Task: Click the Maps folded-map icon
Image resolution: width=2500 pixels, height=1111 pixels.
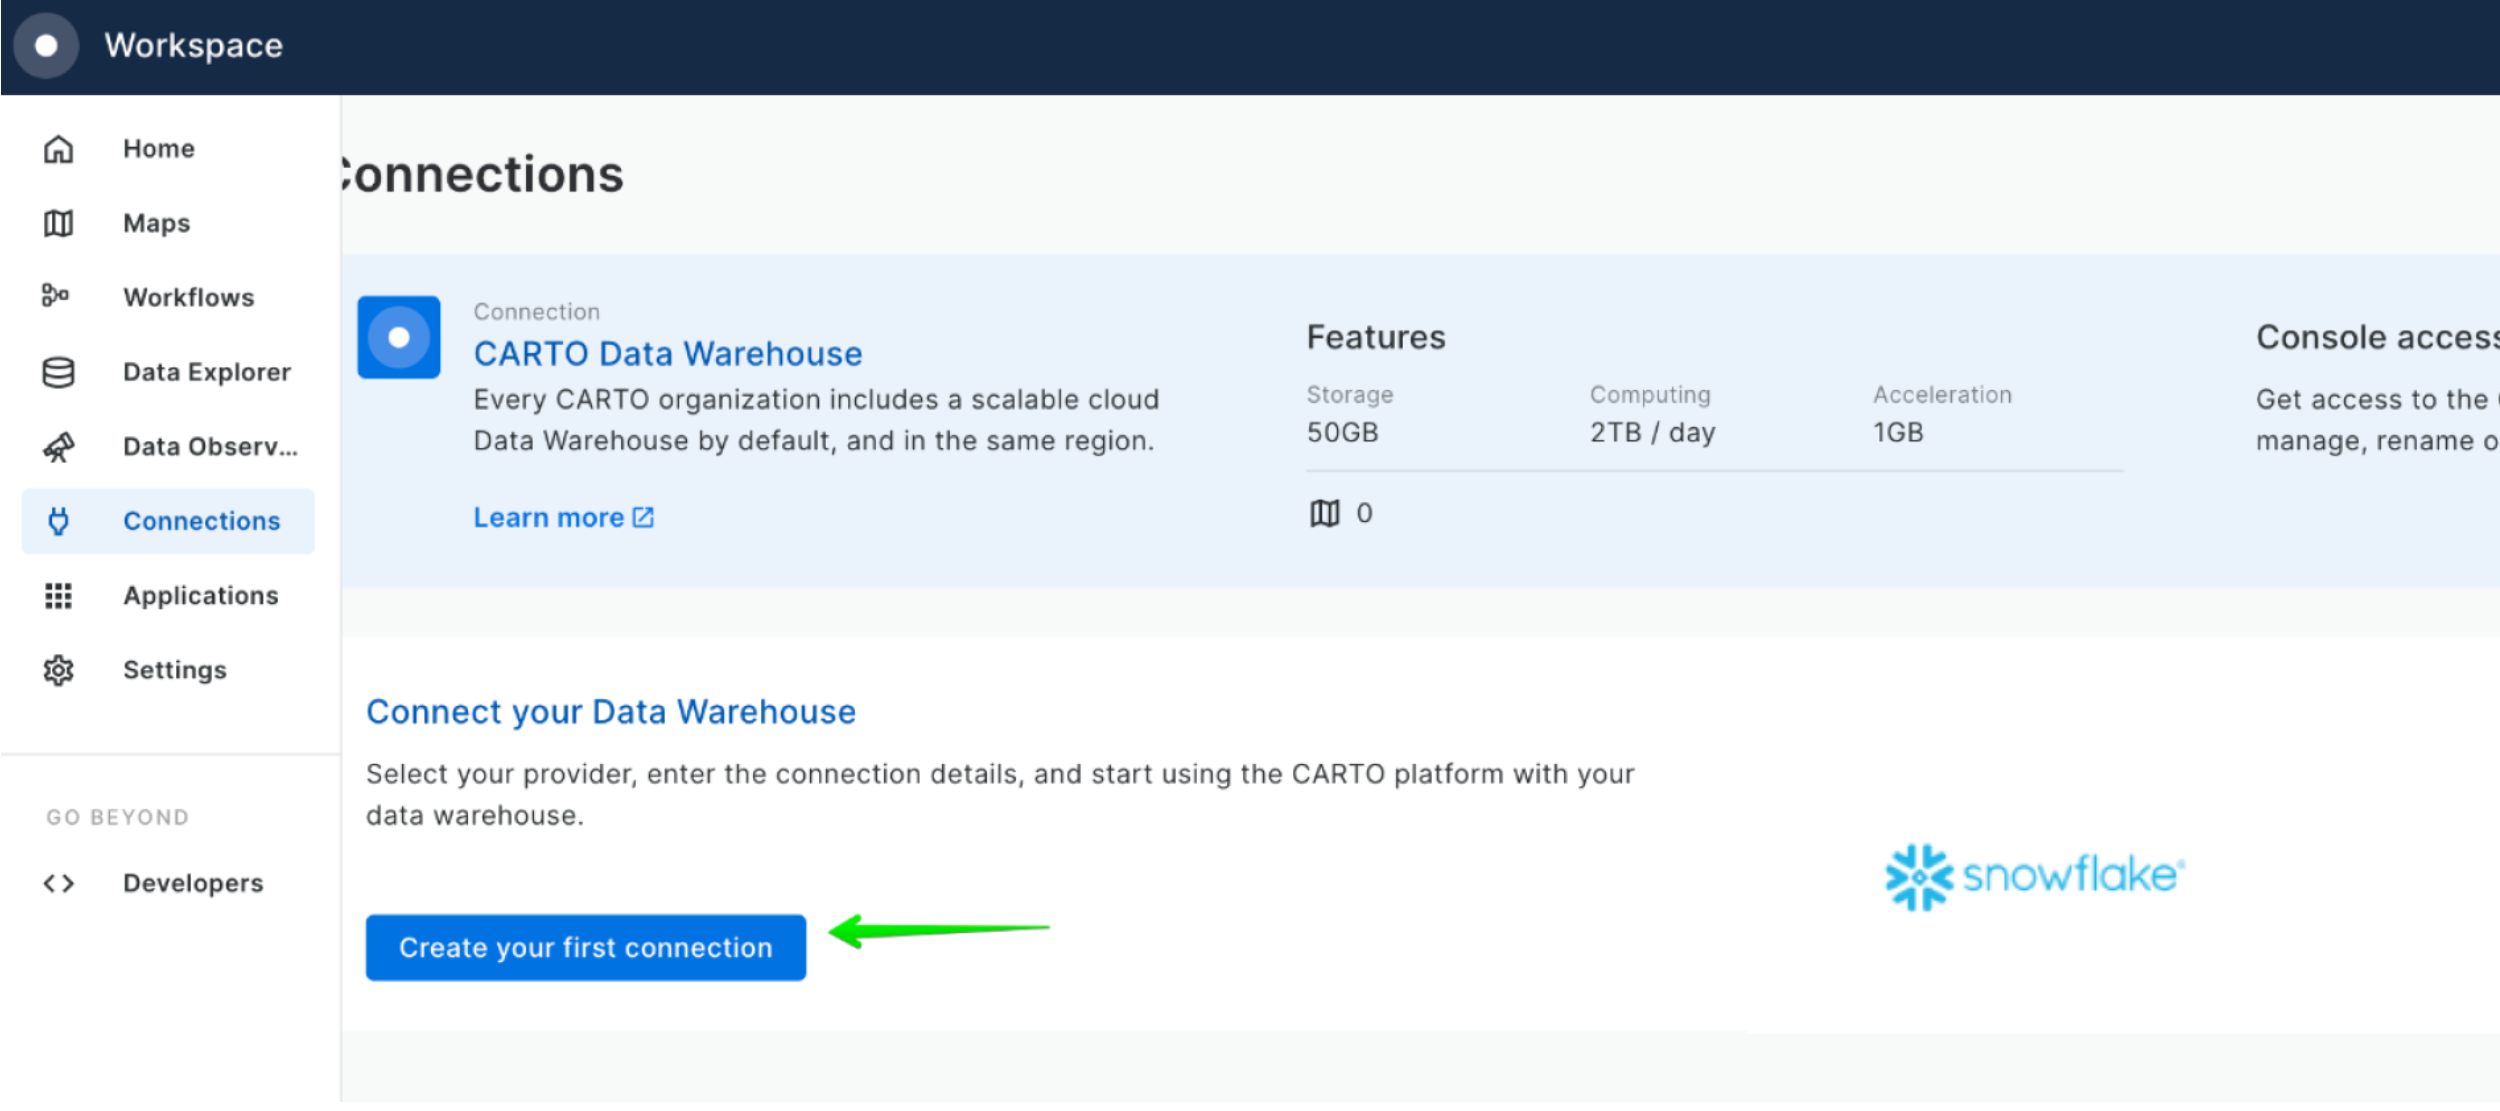Action: point(58,223)
